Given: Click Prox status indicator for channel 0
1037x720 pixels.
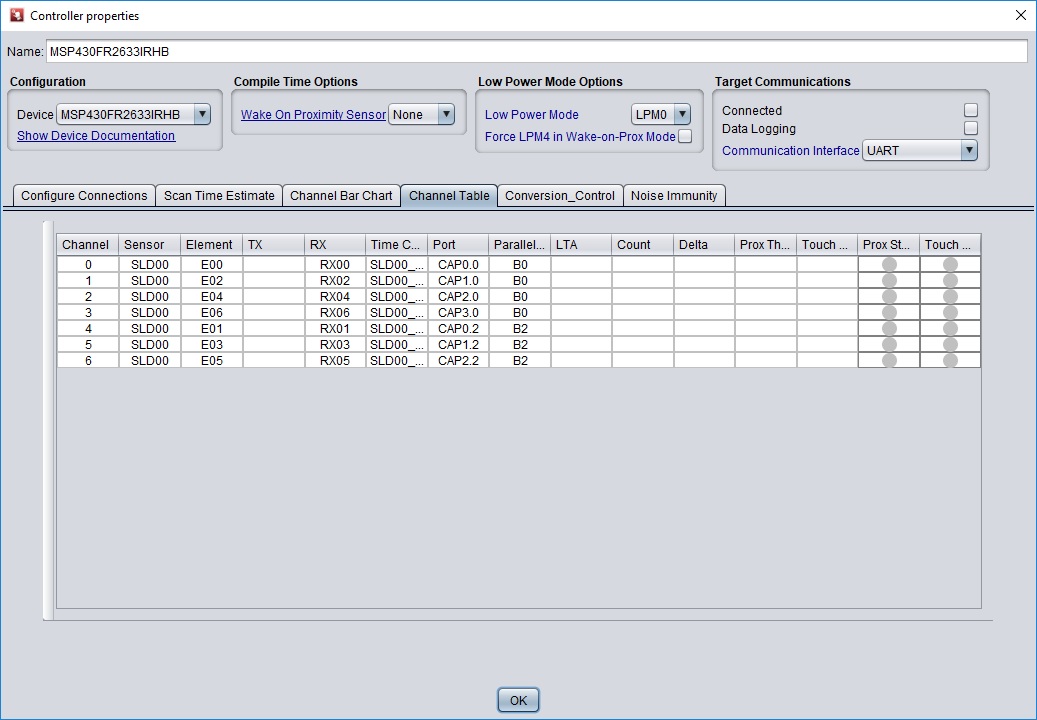Looking at the screenshot, I should 889,264.
